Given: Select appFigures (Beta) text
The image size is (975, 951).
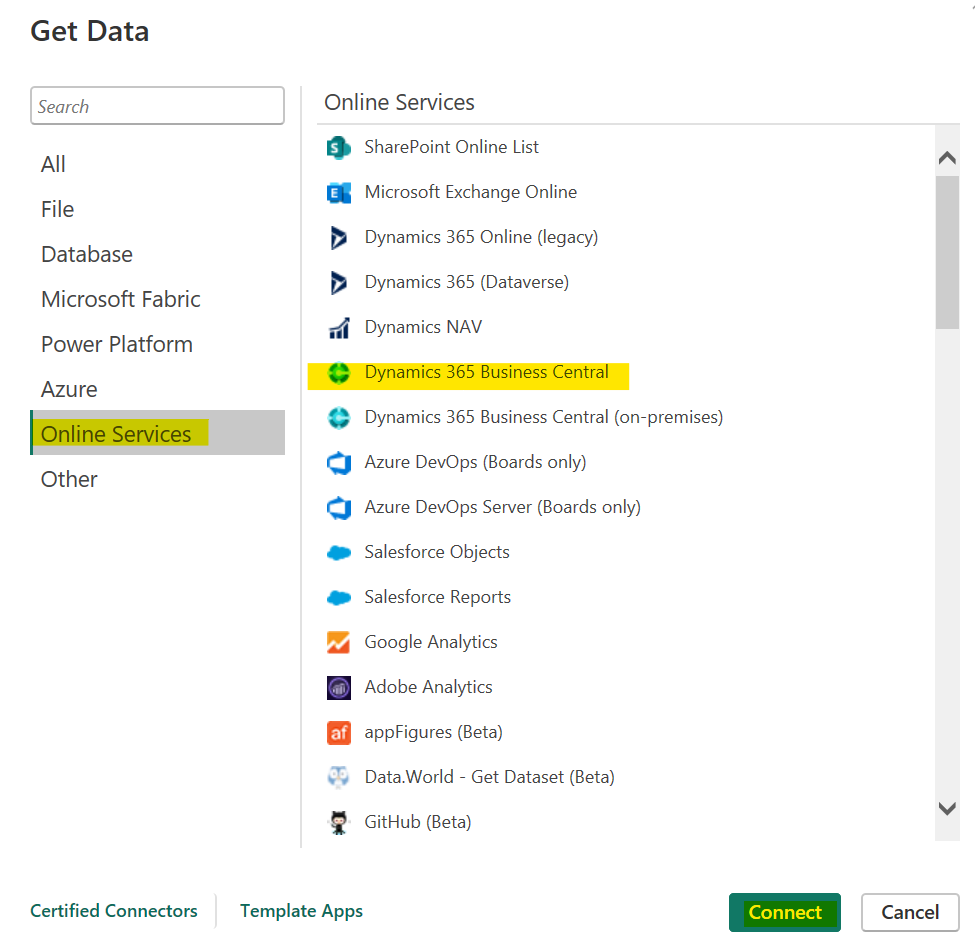Looking at the screenshot, I should click(433, 733).
